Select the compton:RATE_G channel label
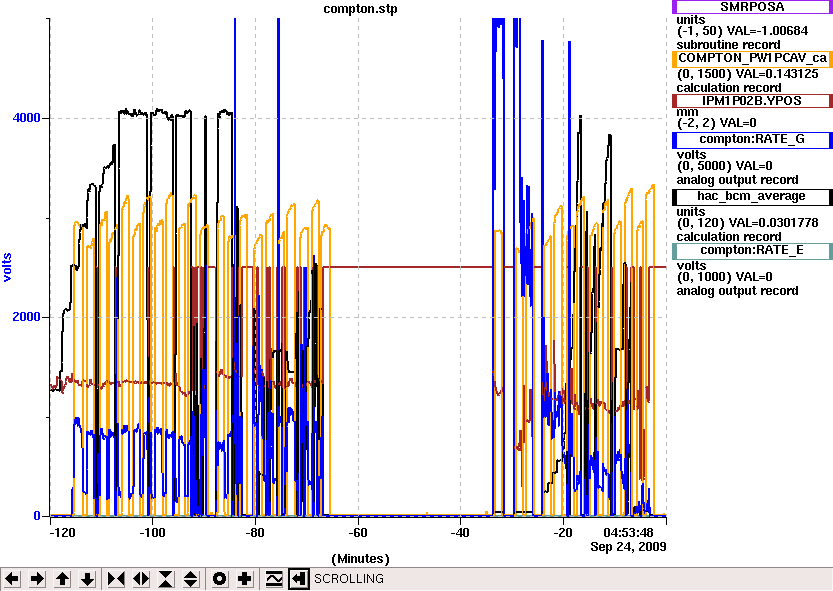Image resolution: width=833 pixels, height=591 pixels. pyautogui.click(x=752, y=140)
